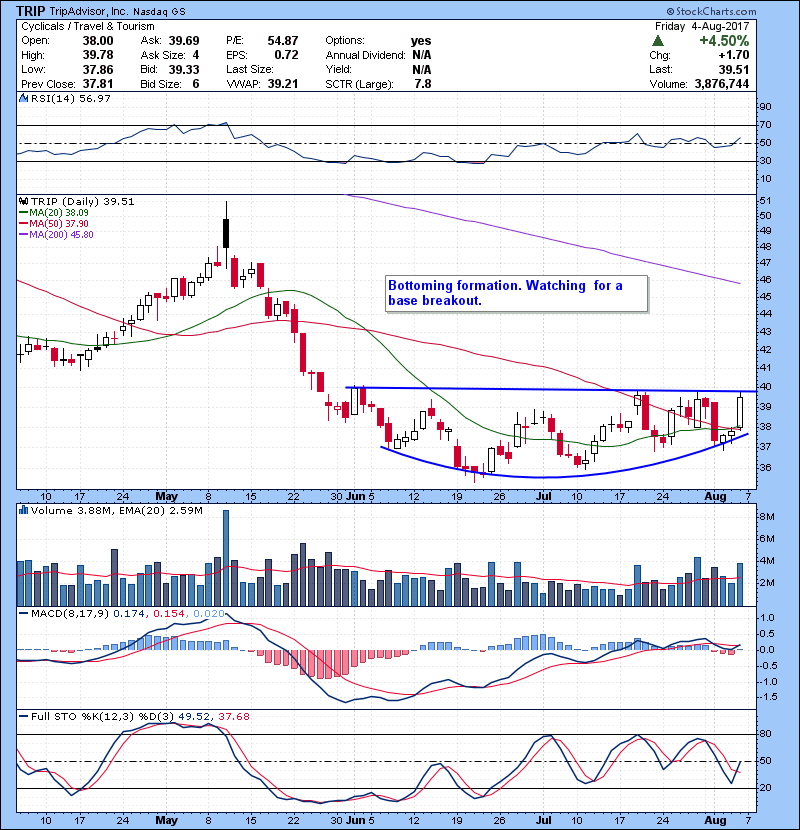The height and width of the screenshot is (830, 800).
Task: Click the 'TripAdvisor, Inc.' company name
Action: click(88, 11)
